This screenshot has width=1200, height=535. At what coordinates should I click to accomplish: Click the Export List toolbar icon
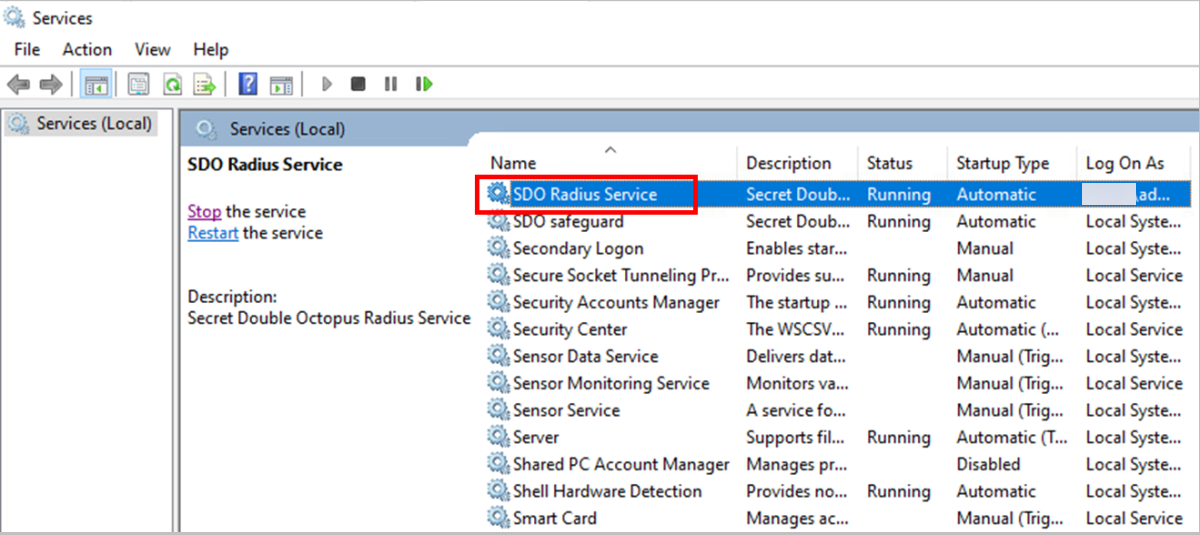[x=205, y=85]
